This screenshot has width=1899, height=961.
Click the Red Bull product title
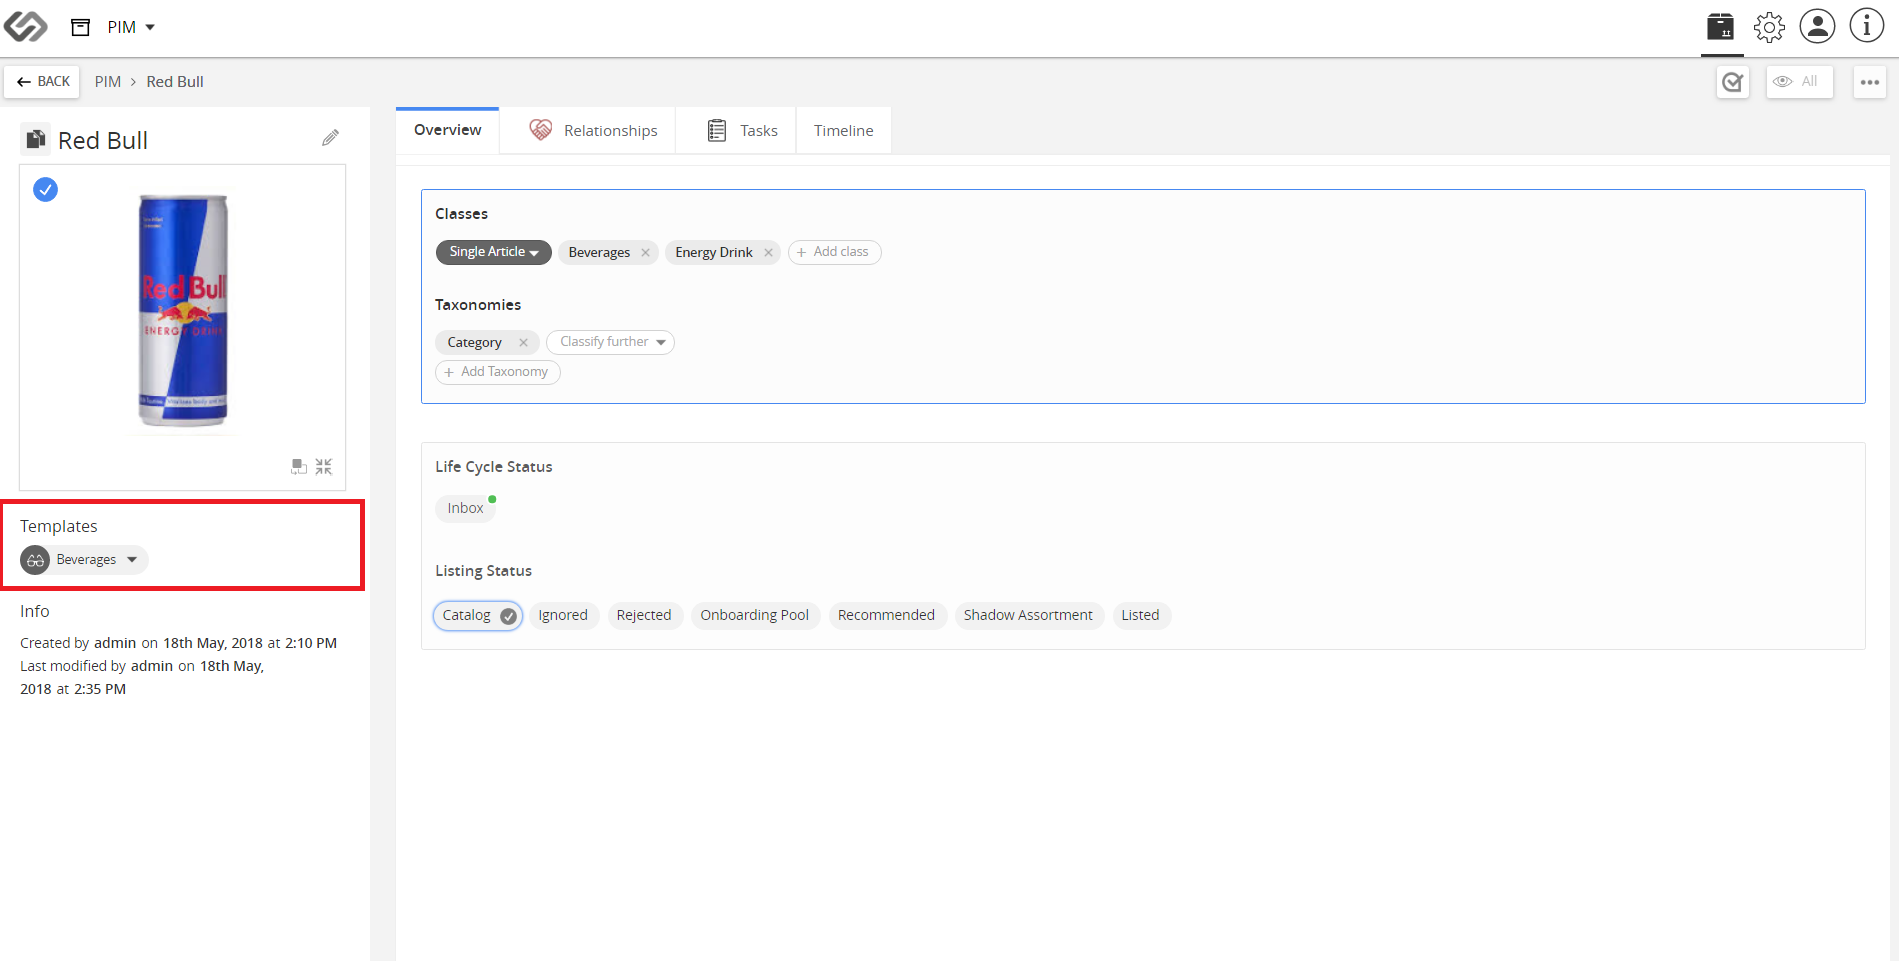pyautogui.click(x=103, y=141)
